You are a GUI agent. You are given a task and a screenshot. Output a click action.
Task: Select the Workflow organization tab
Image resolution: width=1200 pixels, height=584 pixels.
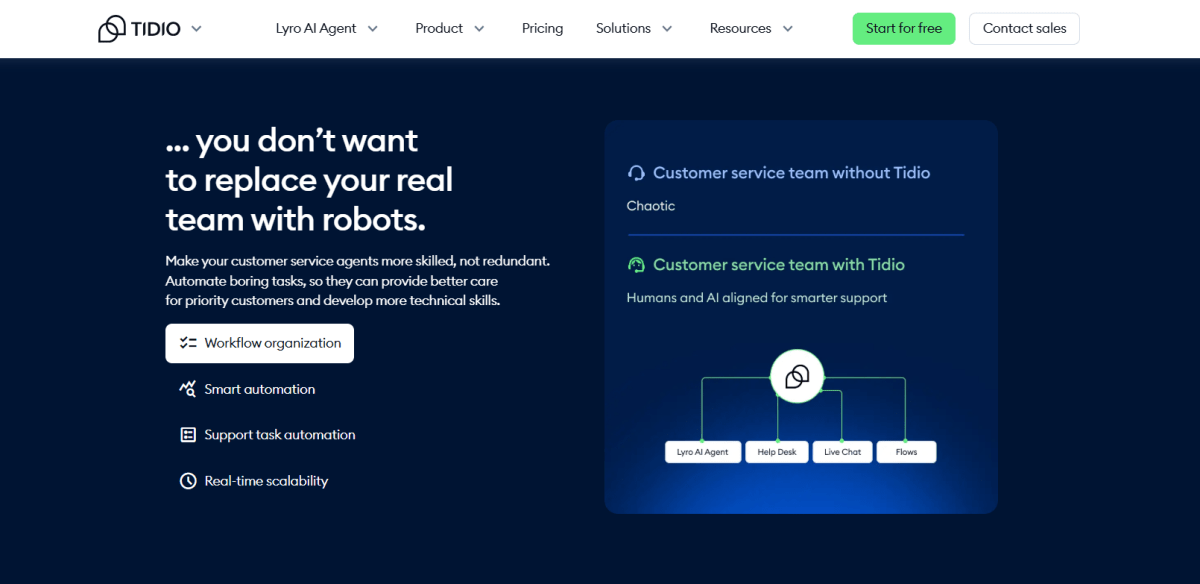(260, 343)
